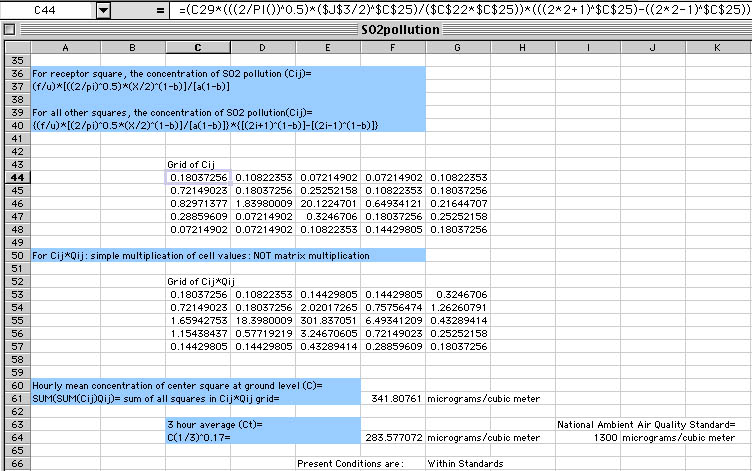Select column F header

pos(393,47)
